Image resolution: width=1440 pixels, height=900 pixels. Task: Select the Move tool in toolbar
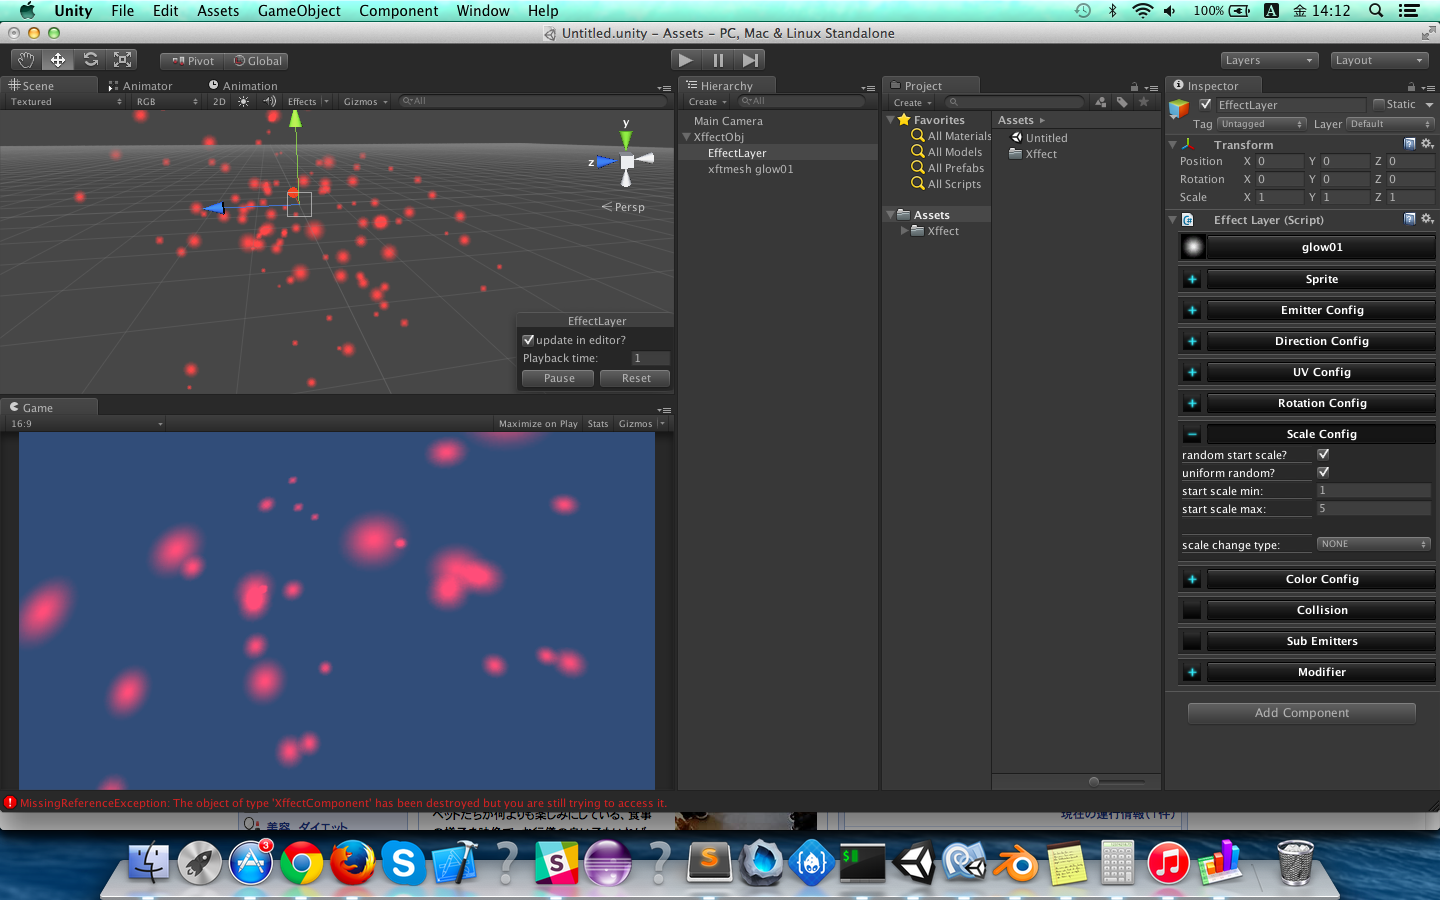point(58,60)
